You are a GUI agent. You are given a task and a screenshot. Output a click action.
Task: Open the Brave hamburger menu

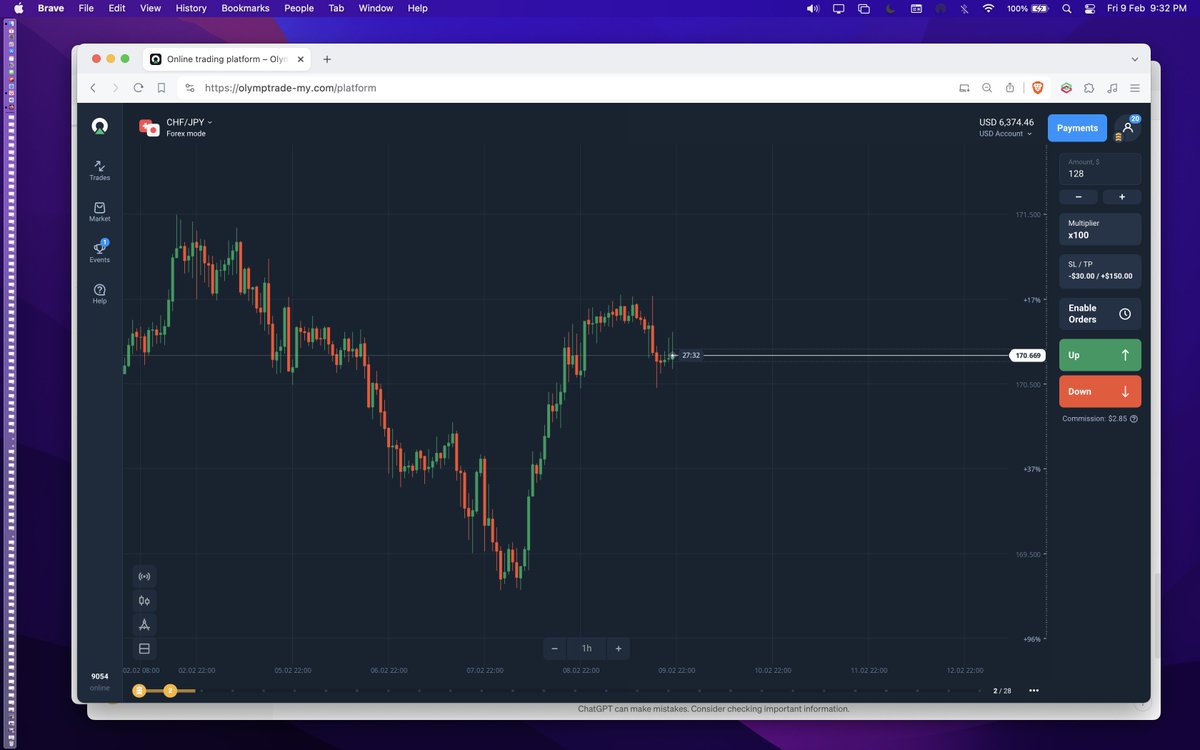point(1135,88)
